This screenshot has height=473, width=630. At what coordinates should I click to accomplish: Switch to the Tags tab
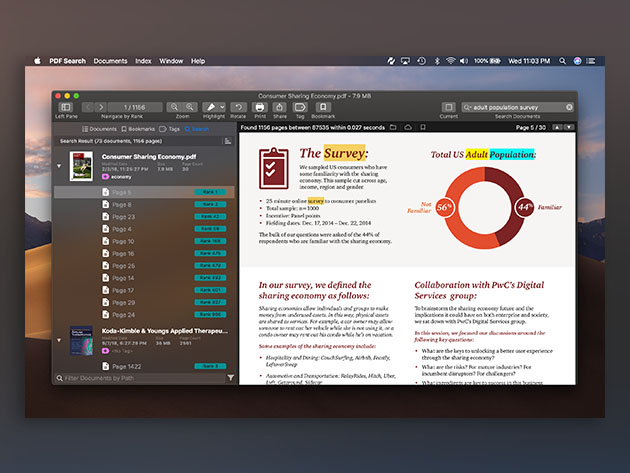tap(169, 129)
